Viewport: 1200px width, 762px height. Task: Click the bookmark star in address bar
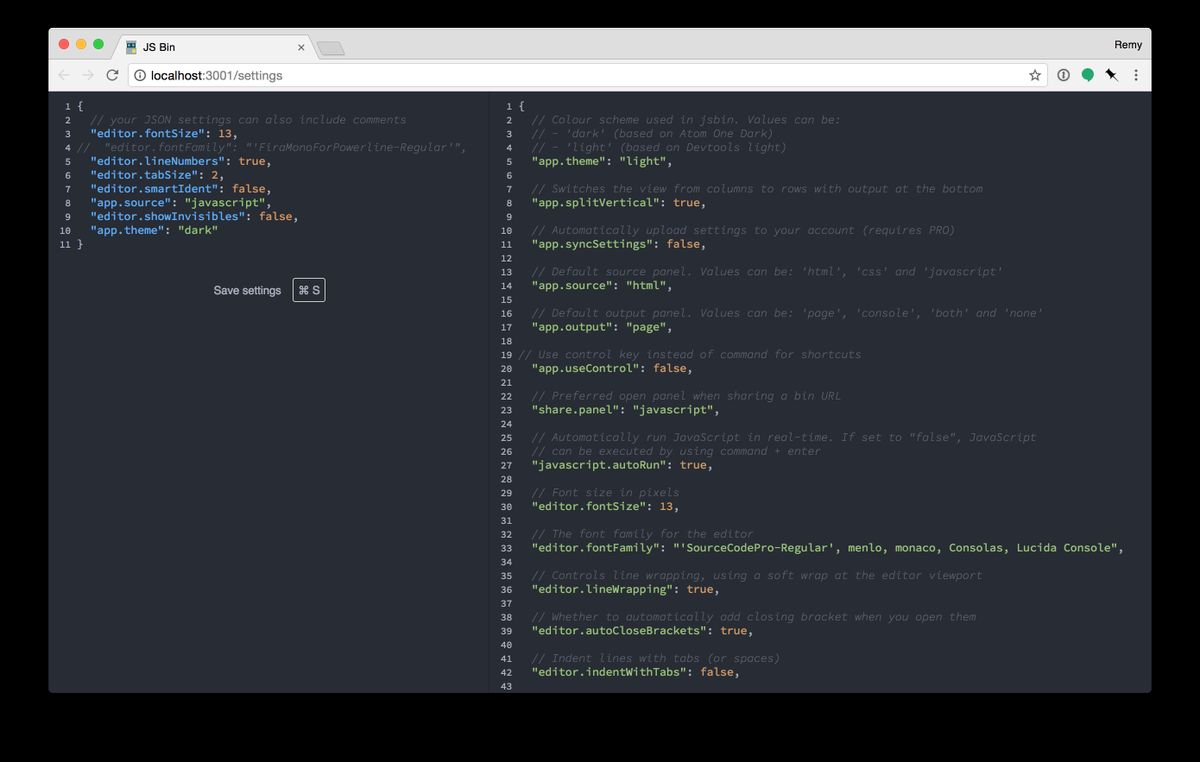pyautogui.click(x=1035, y=75)
